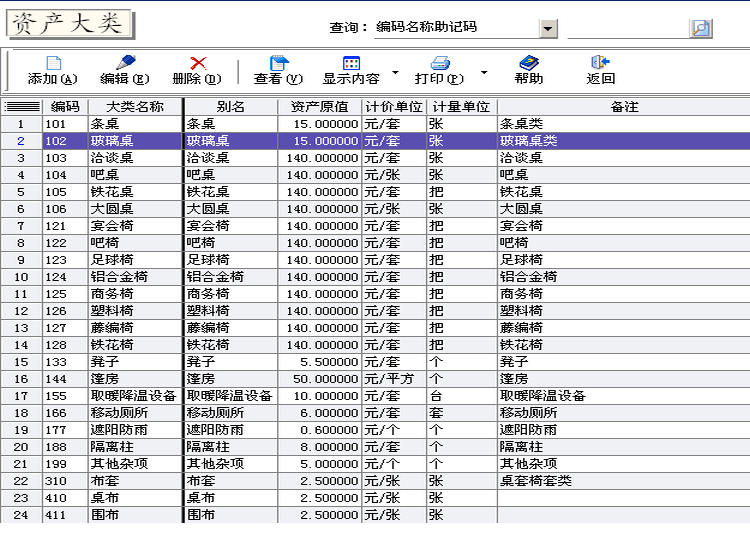Click 洽谈桌 in the 大类名称 column
This screenshot has width=750, height=542.
pos(135,158)
